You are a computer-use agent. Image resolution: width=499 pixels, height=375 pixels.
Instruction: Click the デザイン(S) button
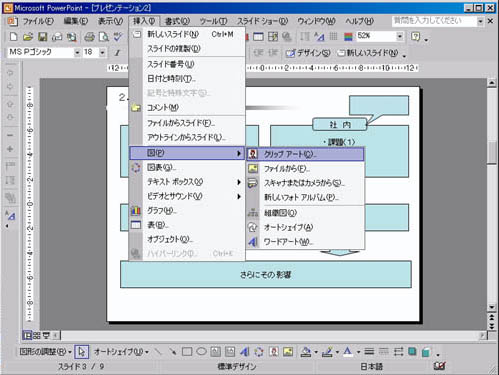tap(308, 53)
